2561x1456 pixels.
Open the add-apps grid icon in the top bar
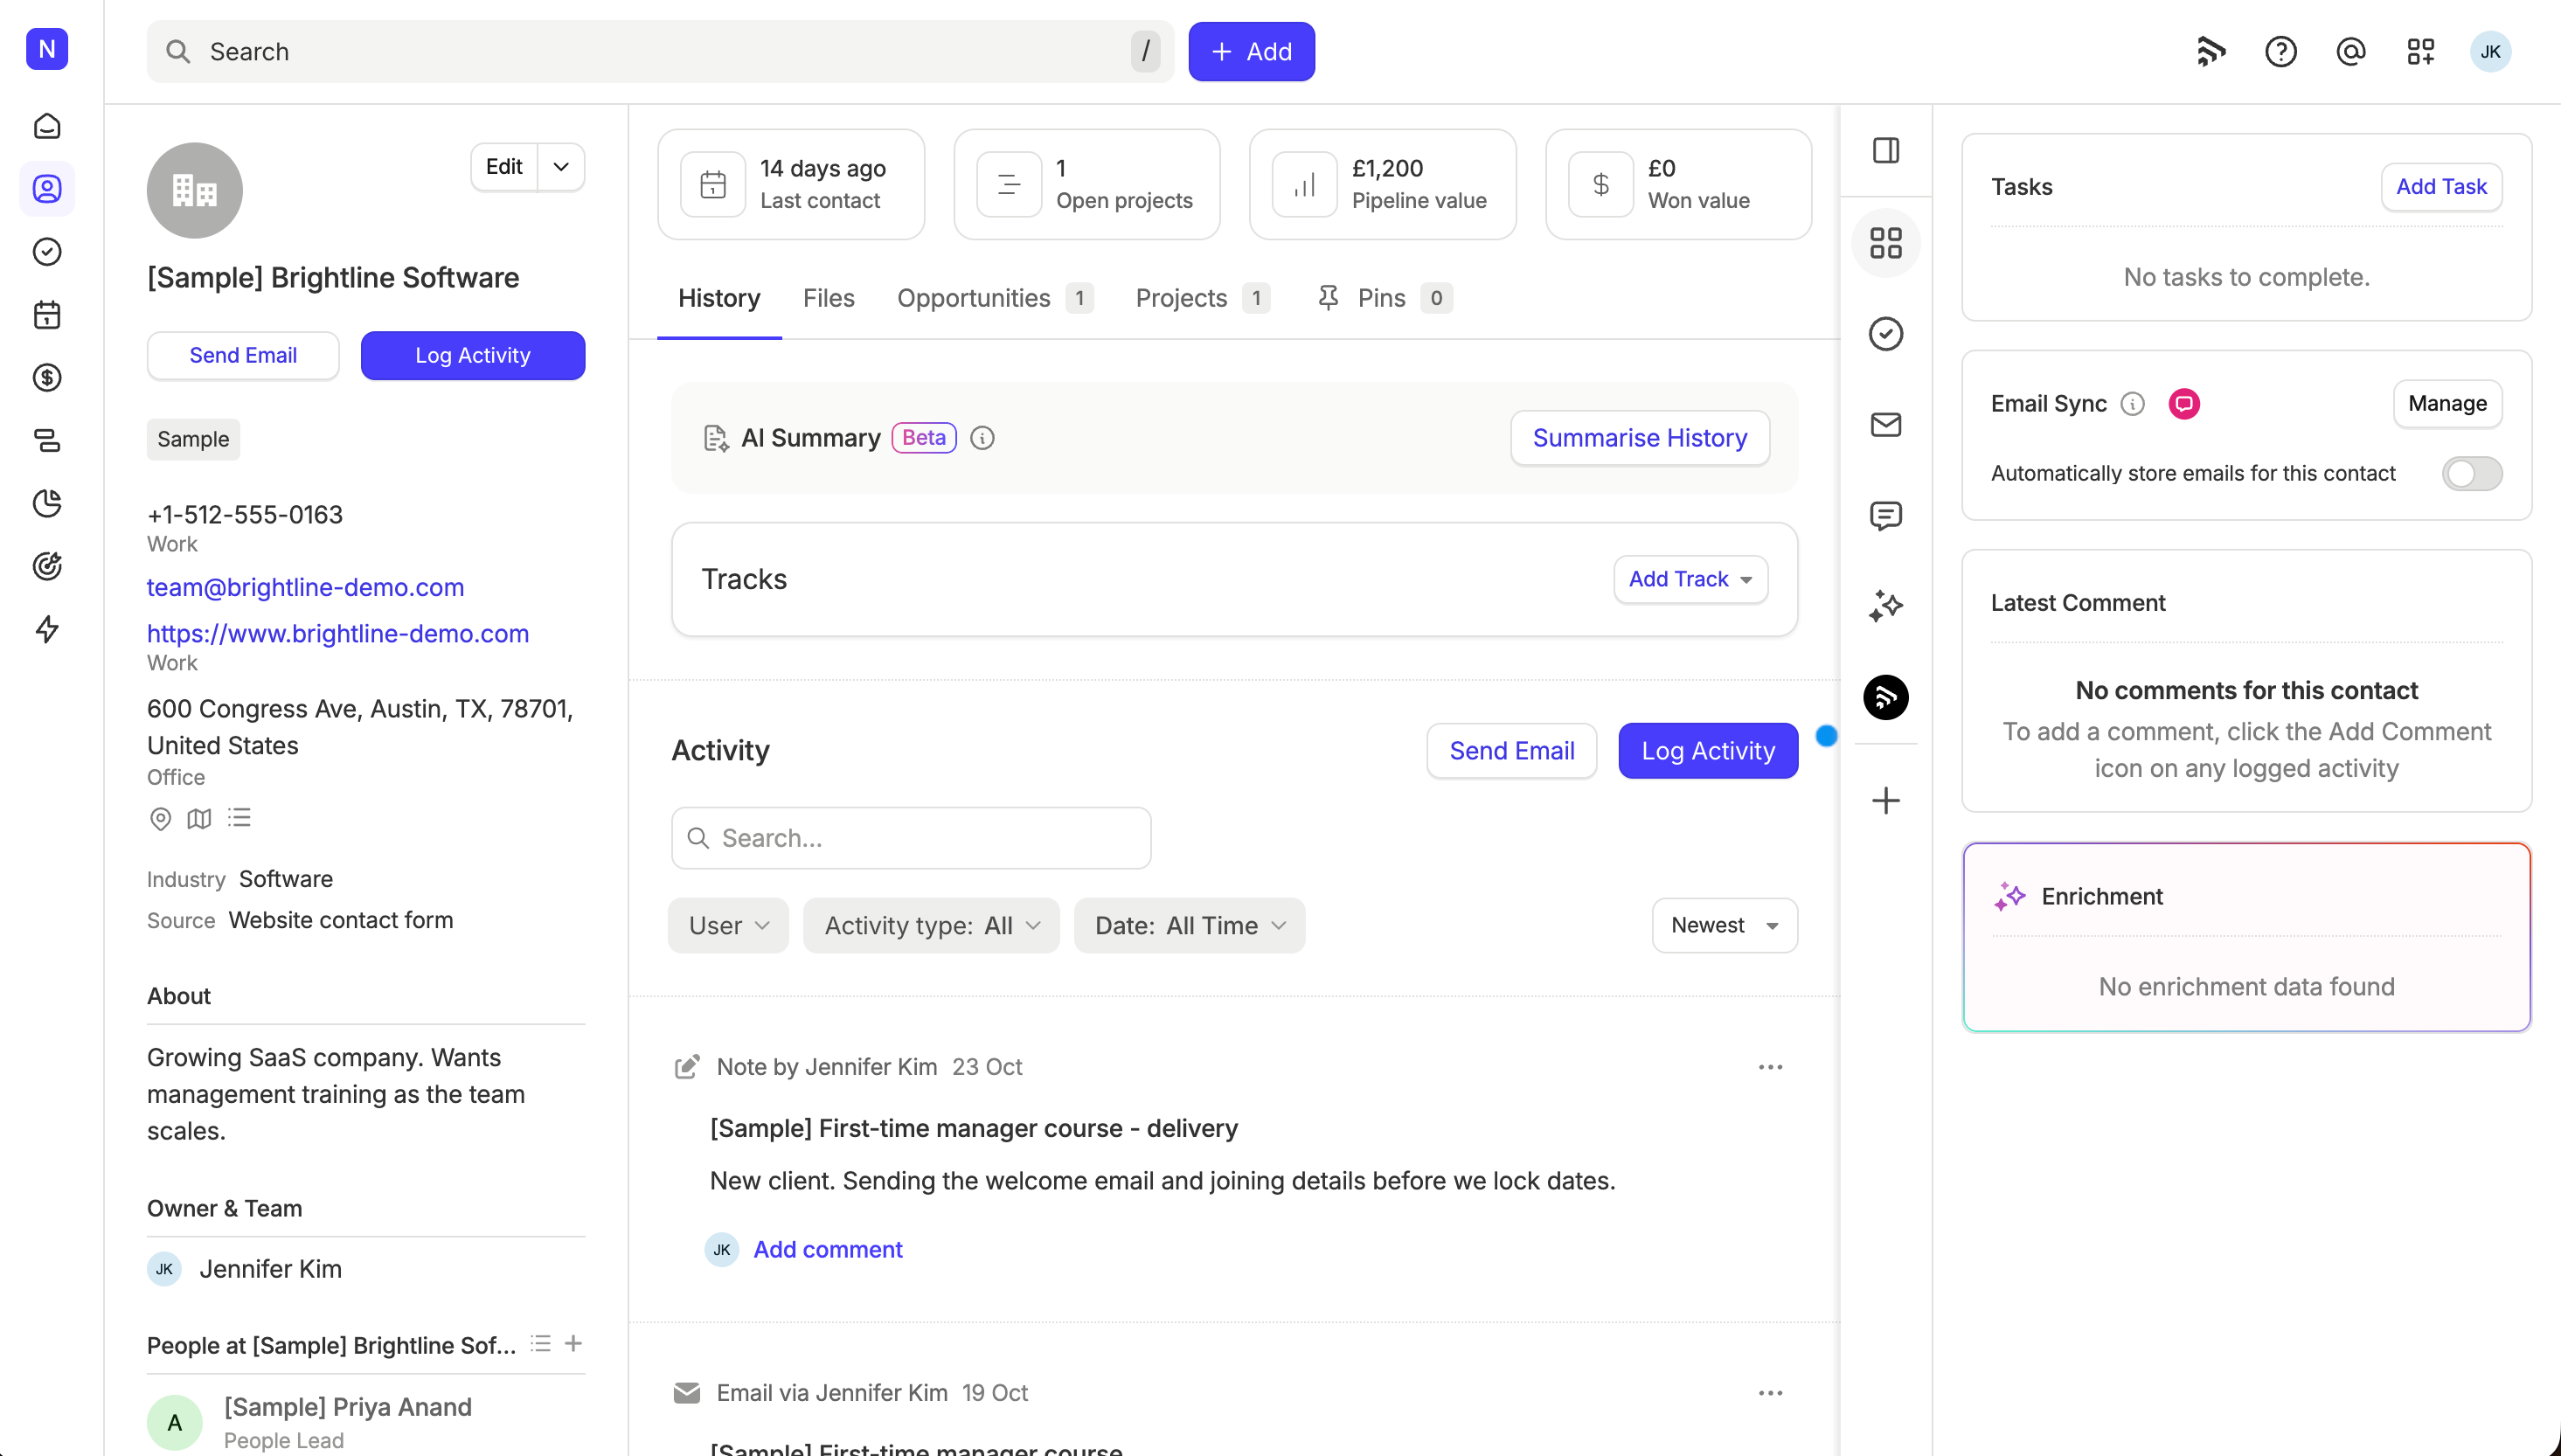(2421, 52)
